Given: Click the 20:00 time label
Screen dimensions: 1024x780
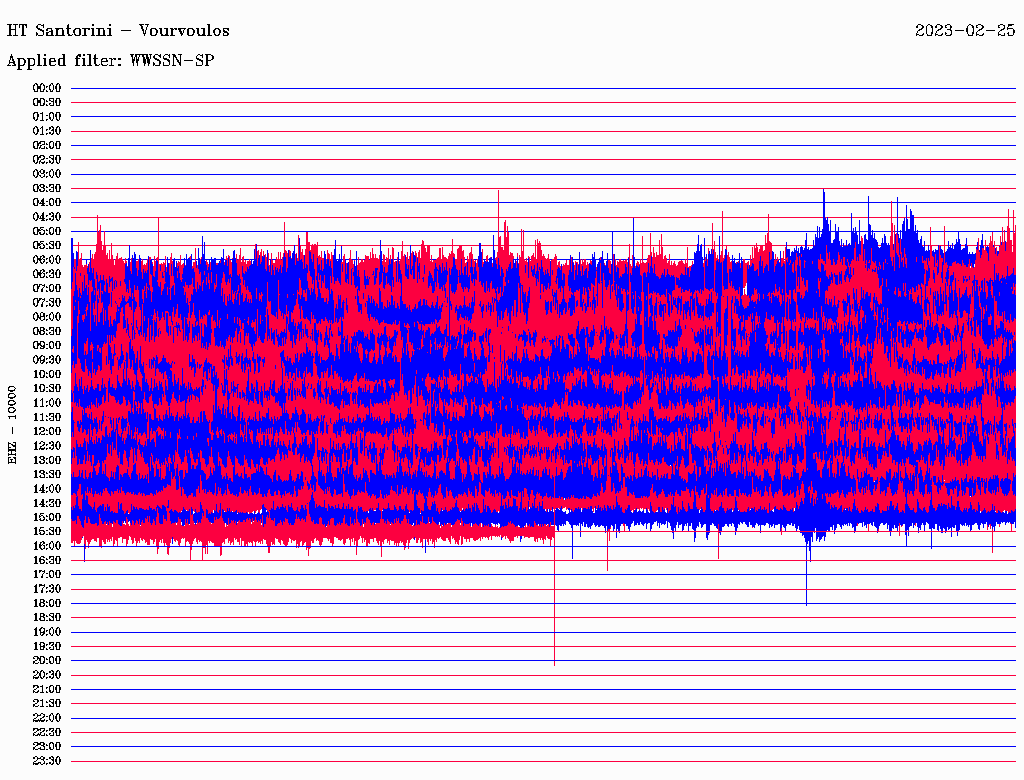Looking at the screenshot, I should pos(47,660).
